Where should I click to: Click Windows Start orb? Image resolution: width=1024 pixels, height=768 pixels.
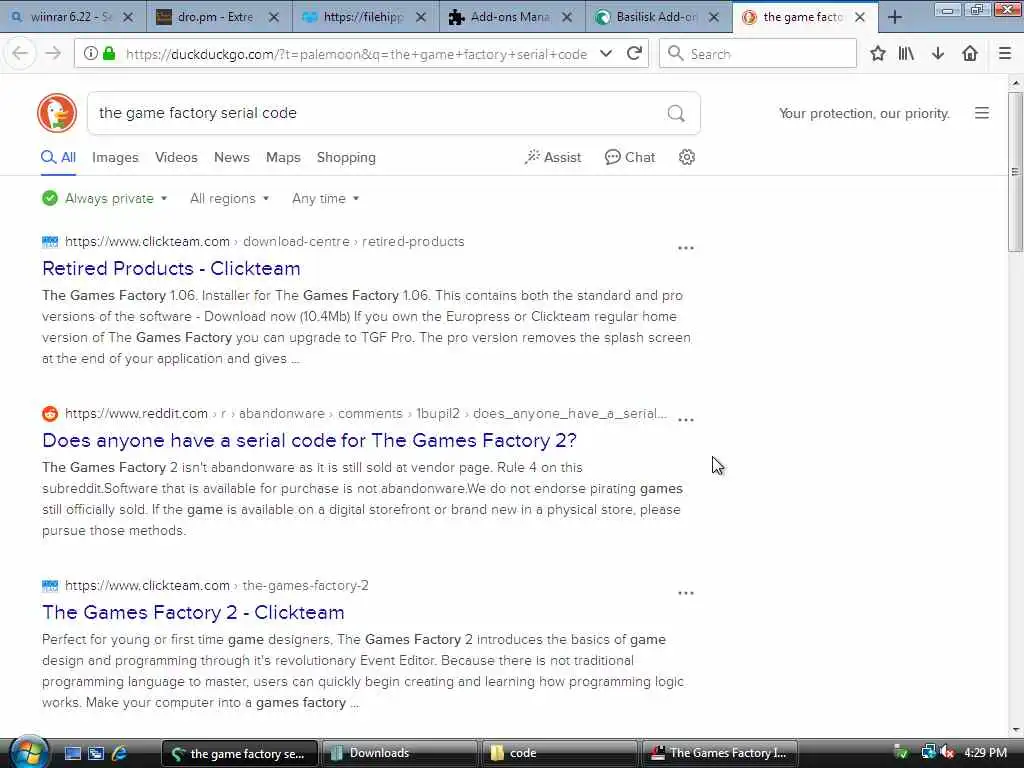[x=27, y=752]
